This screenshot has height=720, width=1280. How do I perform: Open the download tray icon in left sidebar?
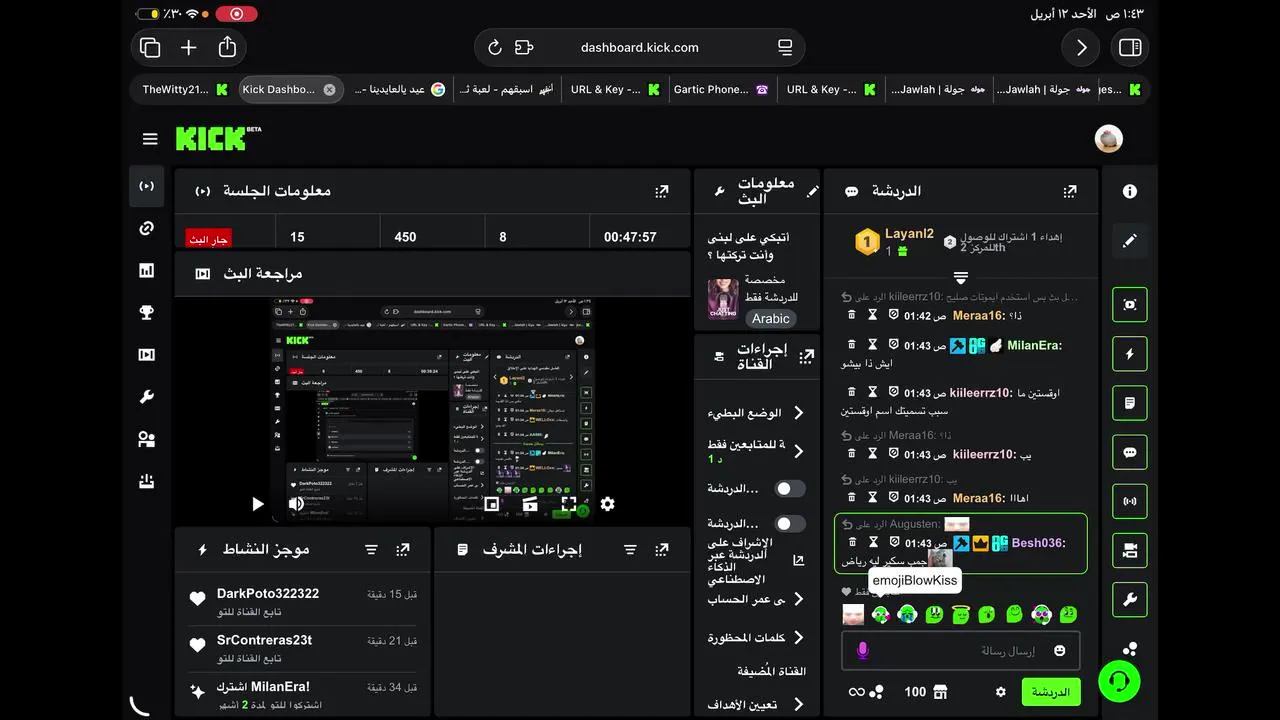[147, 481]
